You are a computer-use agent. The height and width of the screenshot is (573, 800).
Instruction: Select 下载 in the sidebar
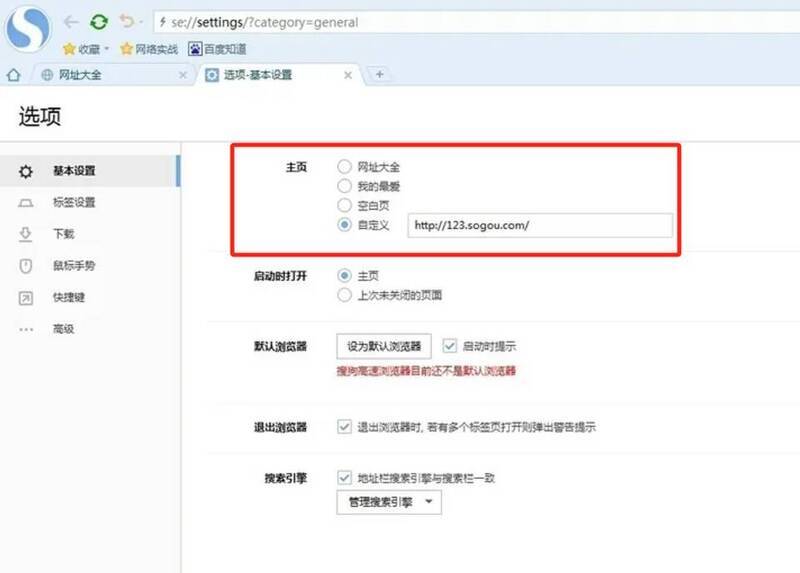click(x=90, y=234)
